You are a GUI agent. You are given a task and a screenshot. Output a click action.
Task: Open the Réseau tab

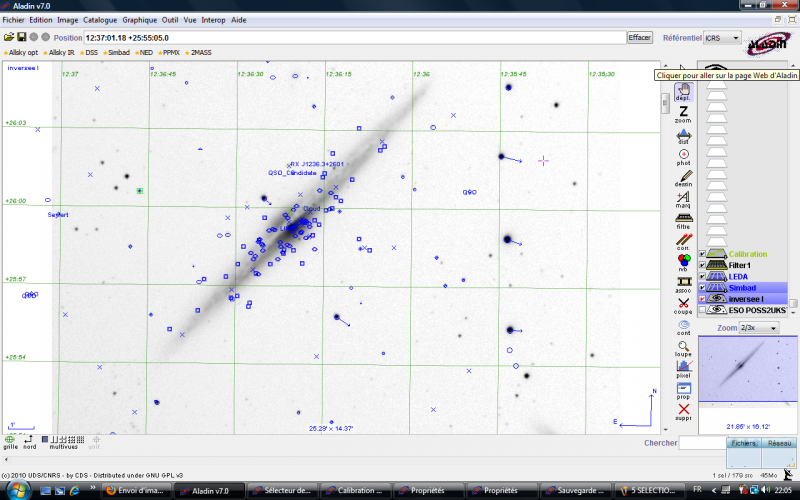(x=779, y=443)
